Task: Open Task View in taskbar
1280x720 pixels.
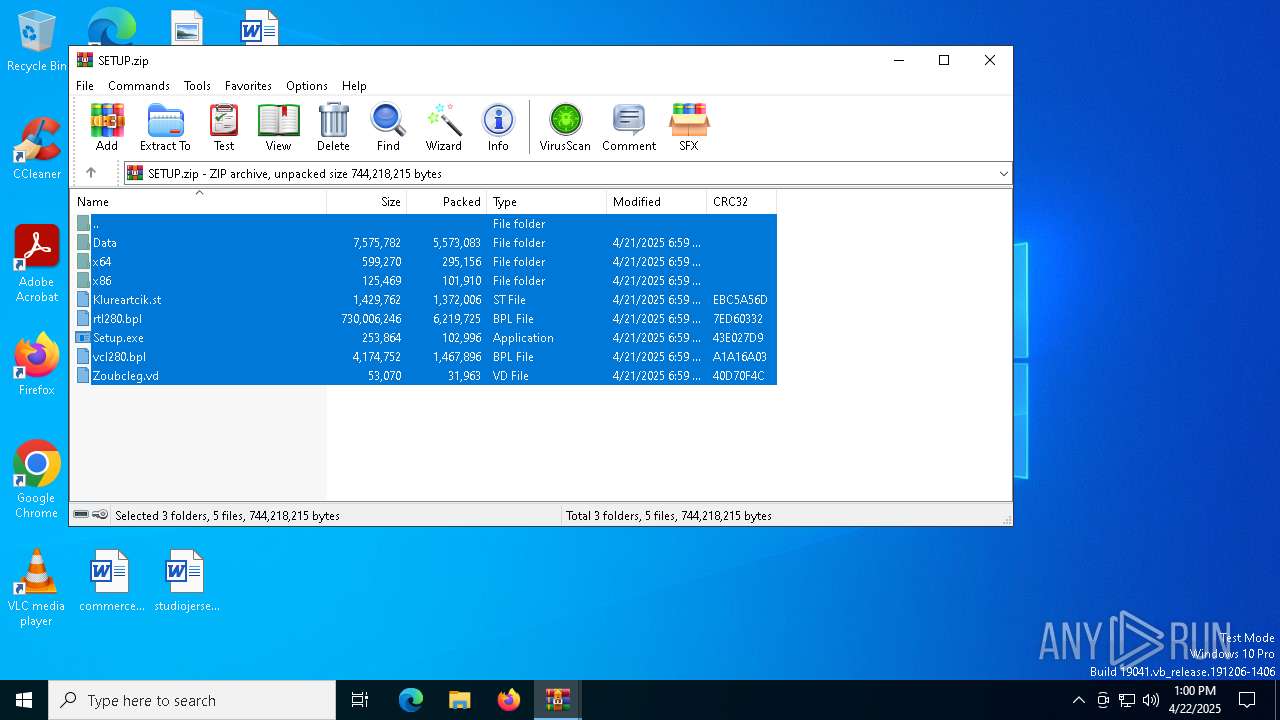Action: [360, 700]
